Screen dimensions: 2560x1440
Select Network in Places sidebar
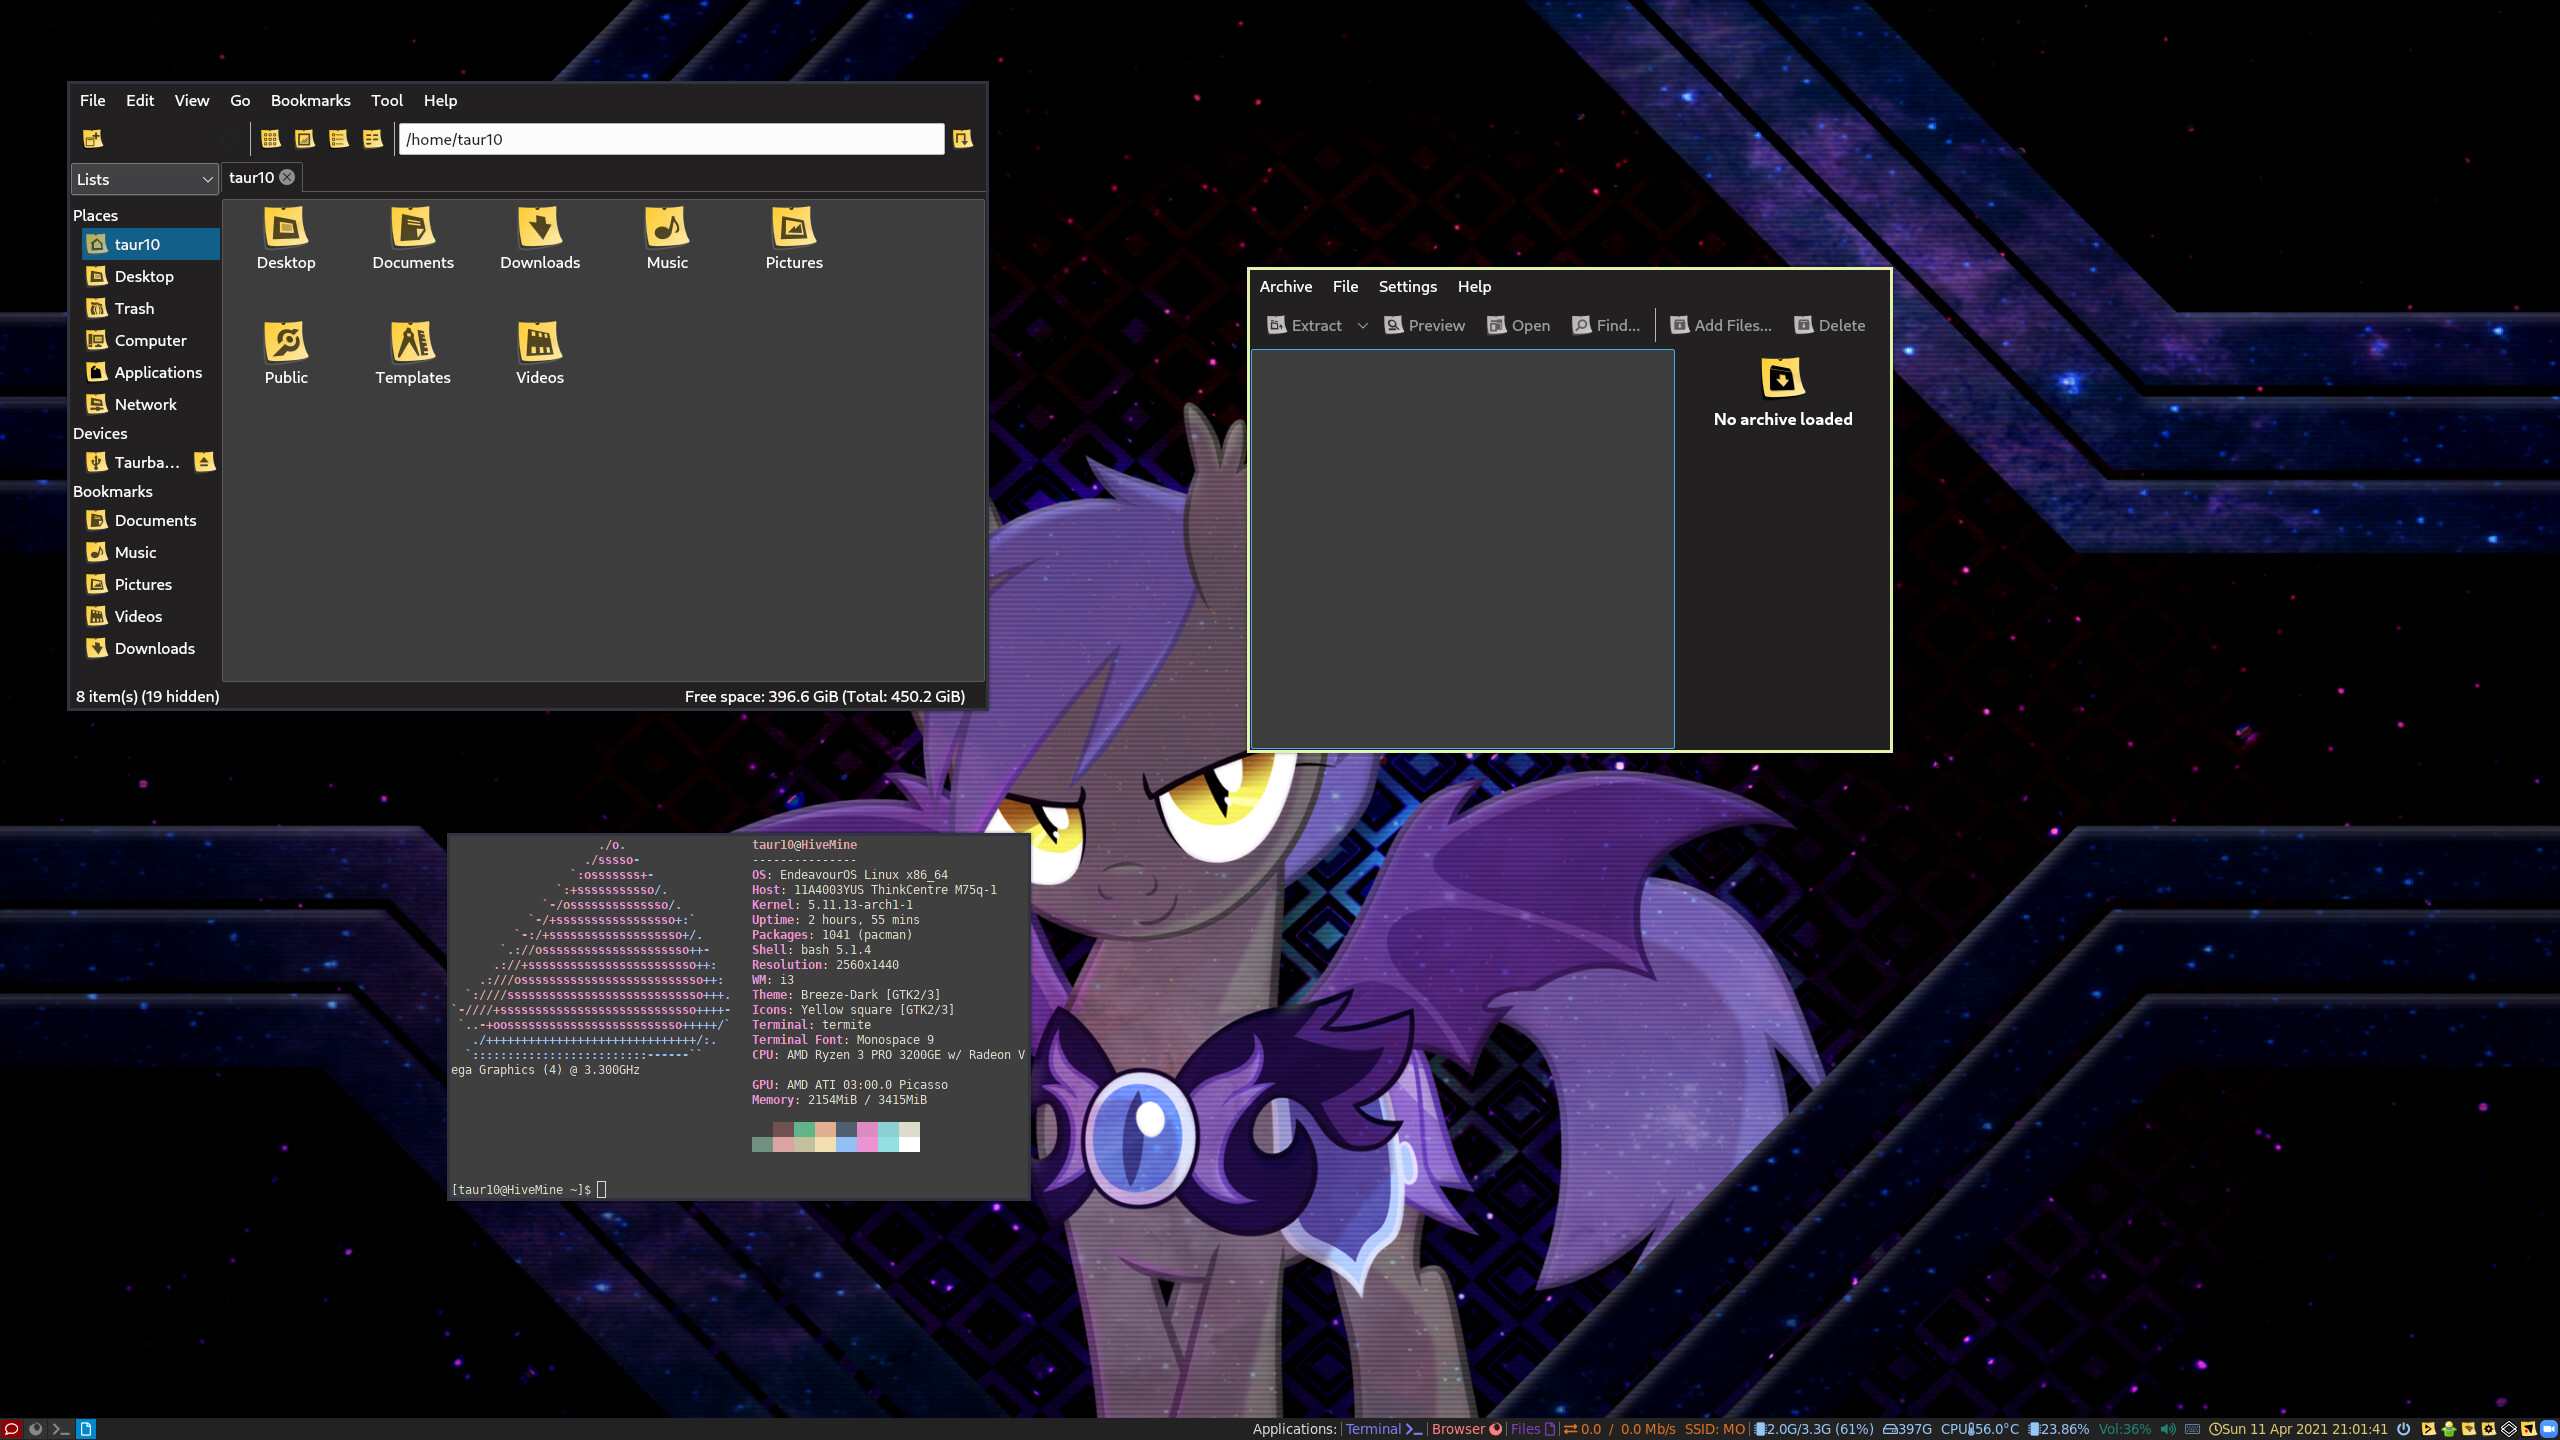150,404
